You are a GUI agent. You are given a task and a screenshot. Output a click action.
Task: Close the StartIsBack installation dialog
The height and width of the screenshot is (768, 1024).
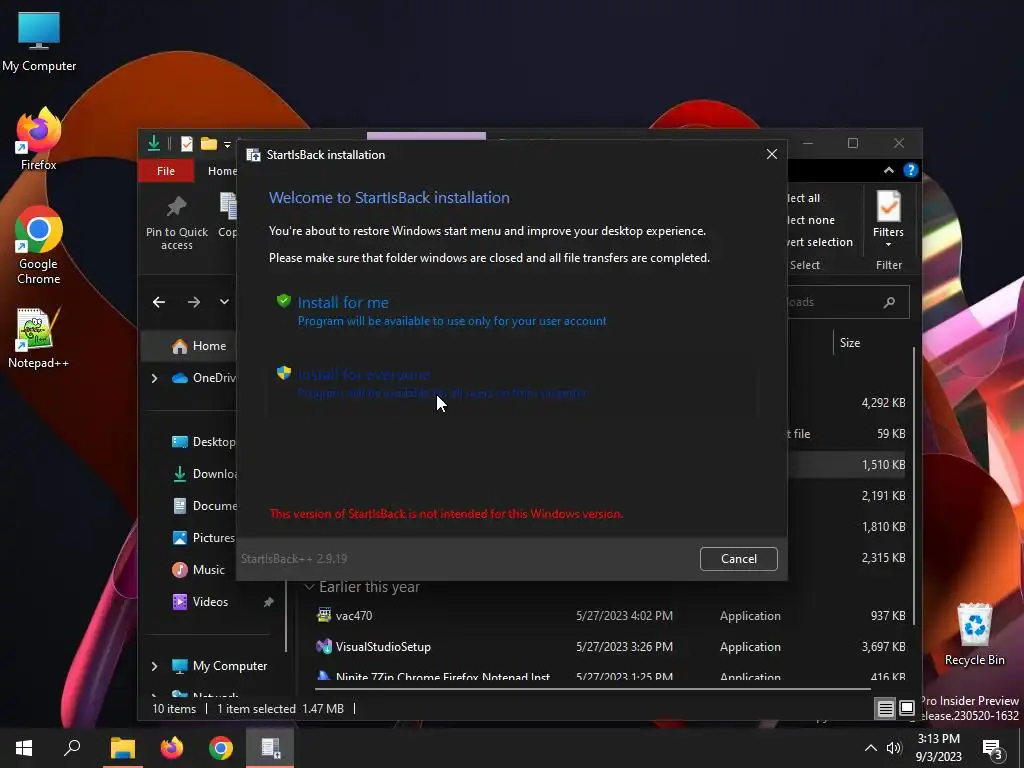(x=771, y=154)
